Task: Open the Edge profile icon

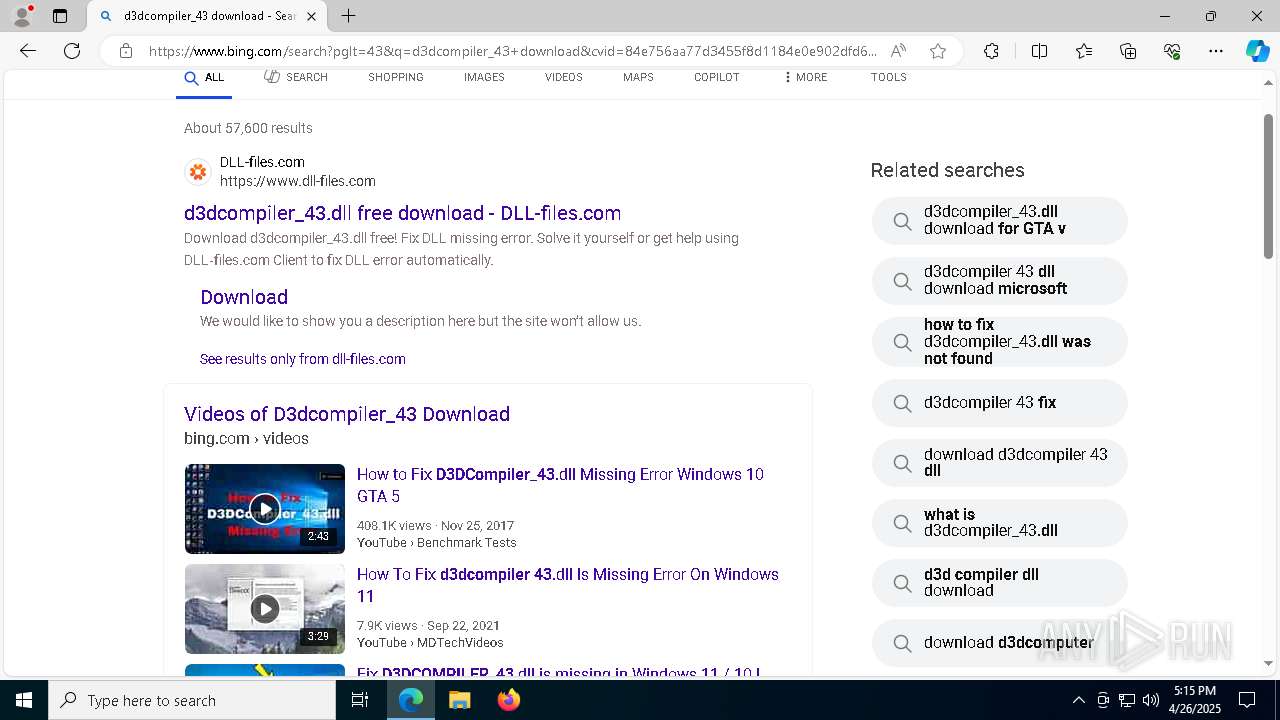Action: [22, 16]
